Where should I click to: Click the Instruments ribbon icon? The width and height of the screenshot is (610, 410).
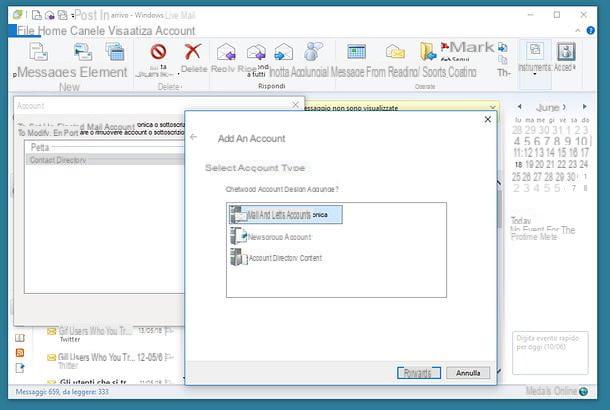click(x=535, y=50)
